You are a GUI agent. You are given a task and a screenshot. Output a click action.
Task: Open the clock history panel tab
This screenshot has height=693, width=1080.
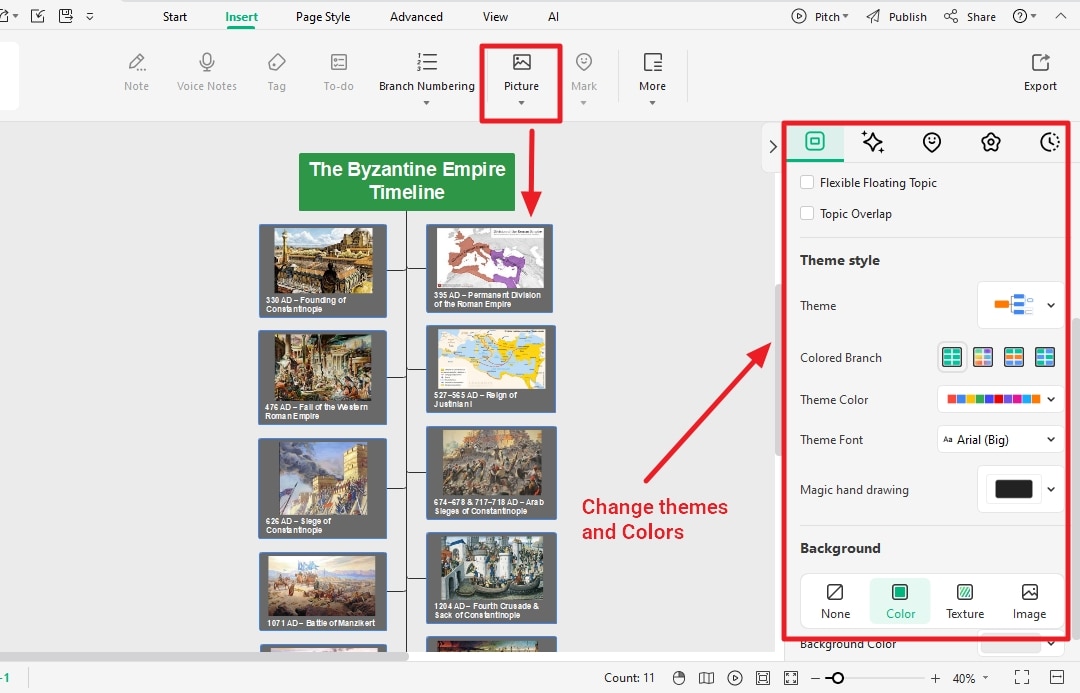(1050, 142)
